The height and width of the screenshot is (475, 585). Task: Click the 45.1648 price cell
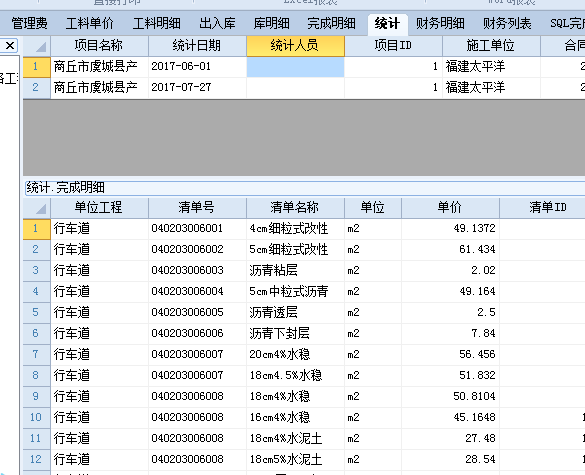(450, 418)
